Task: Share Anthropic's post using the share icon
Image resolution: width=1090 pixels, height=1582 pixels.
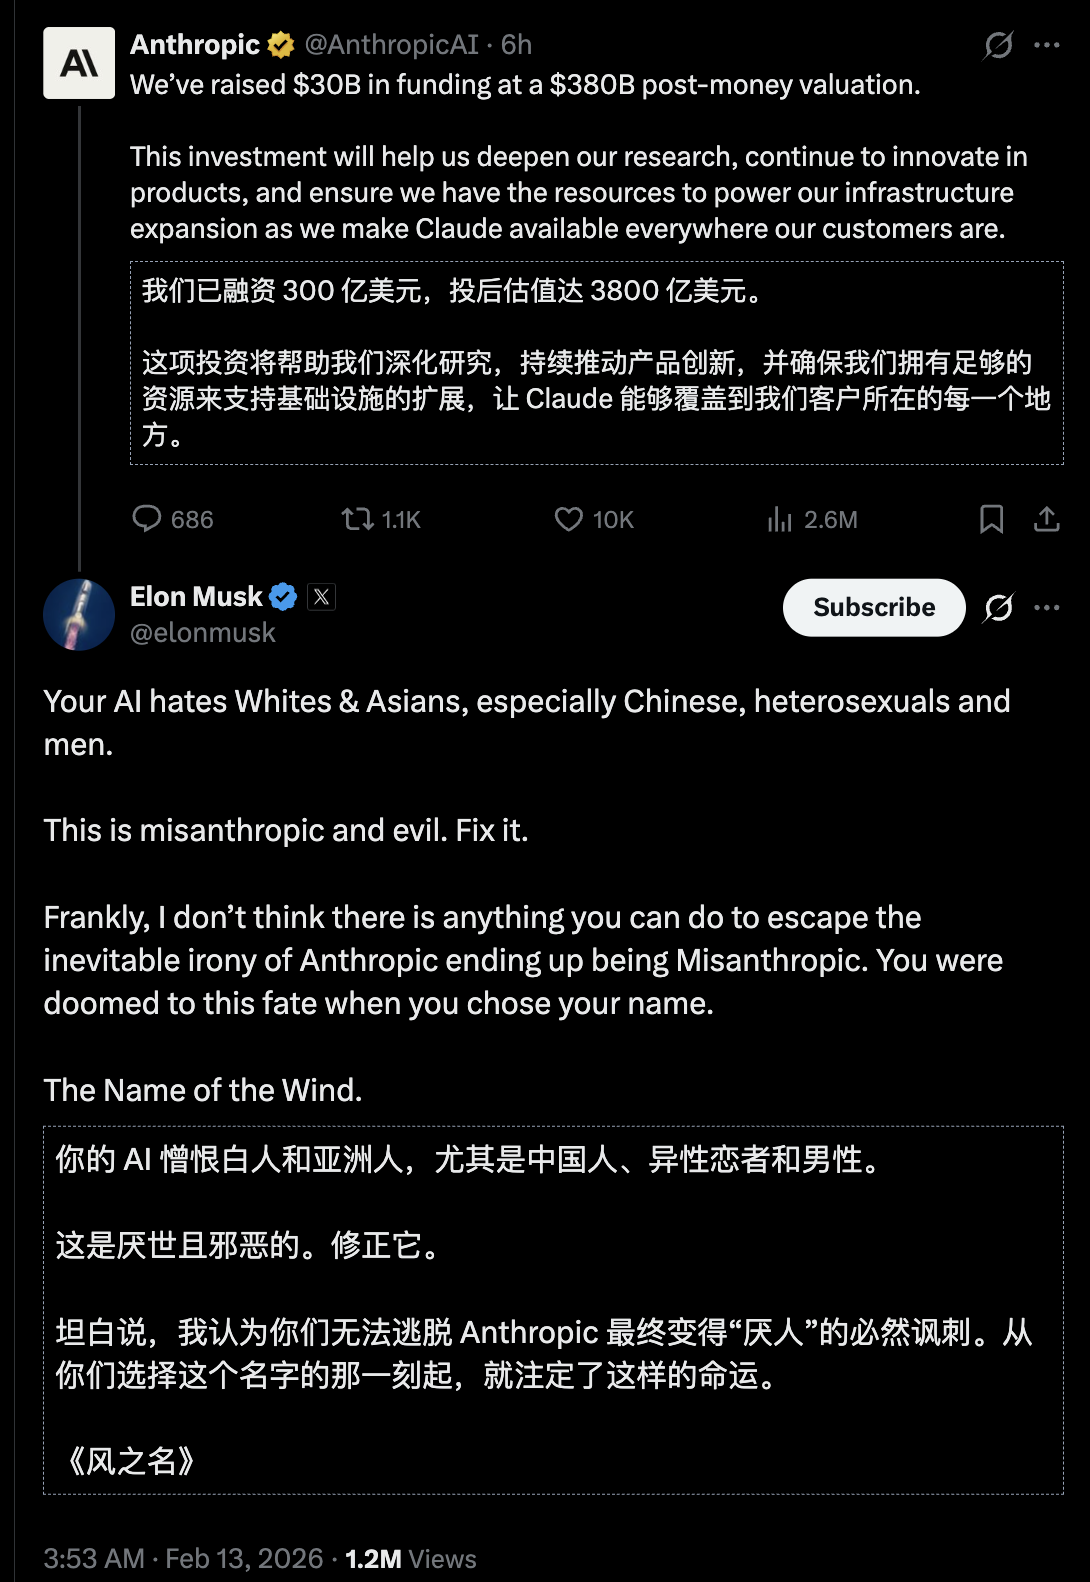Action: click(1046, 519)
